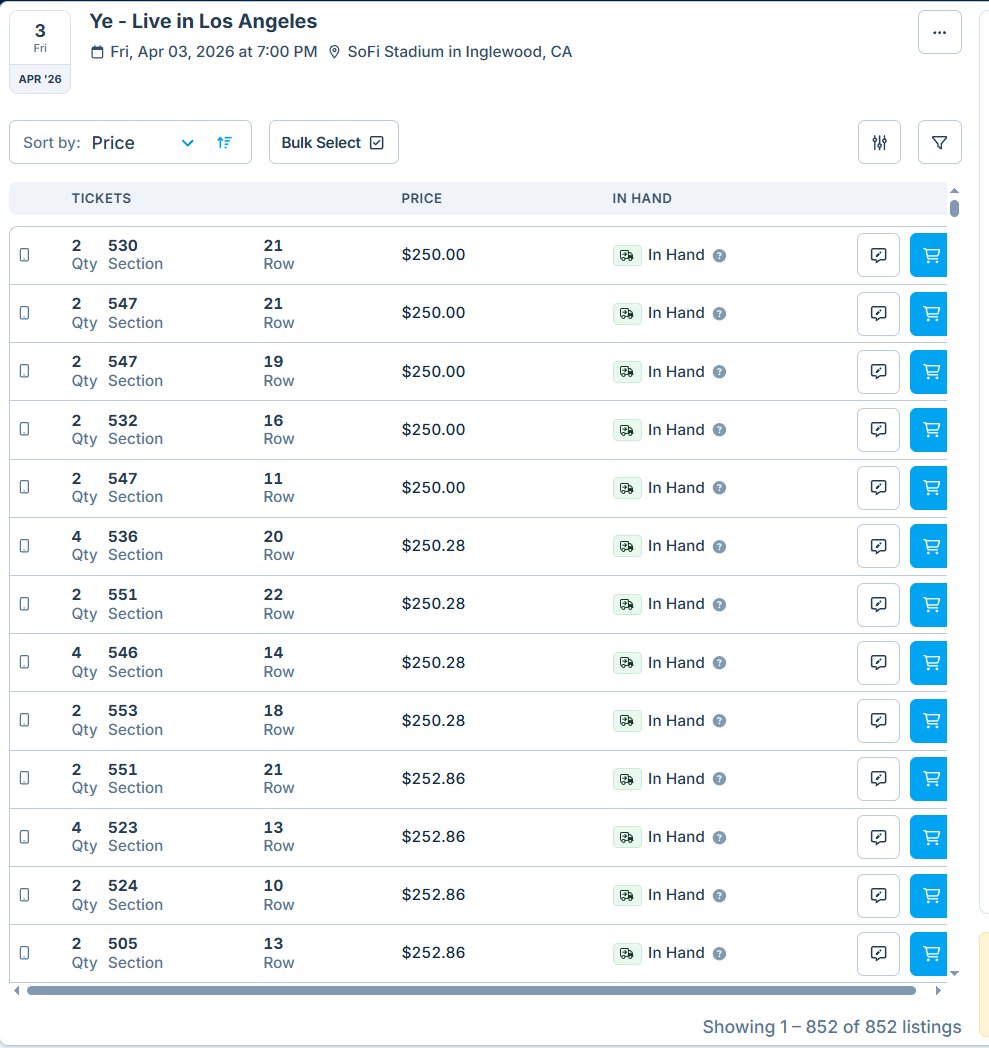Open notes icon for Section 530 Row 21
The image size is (989, 1048).
pos(878,255)
